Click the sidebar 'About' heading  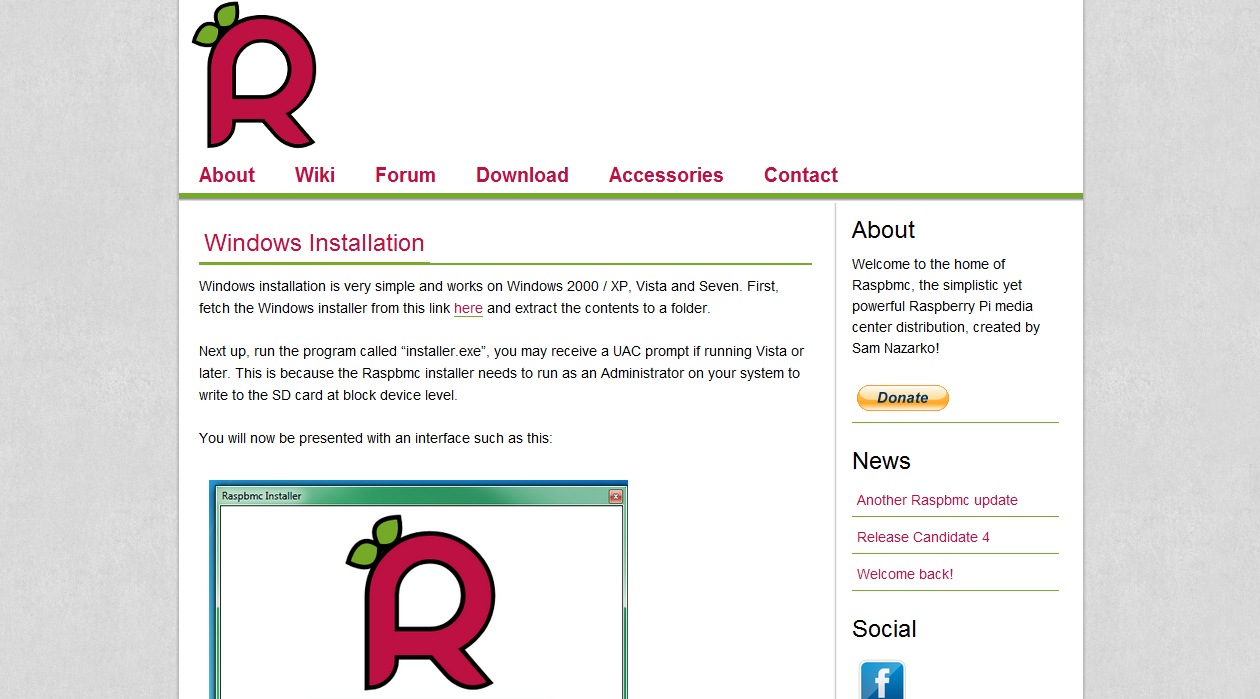click(883, 230)
